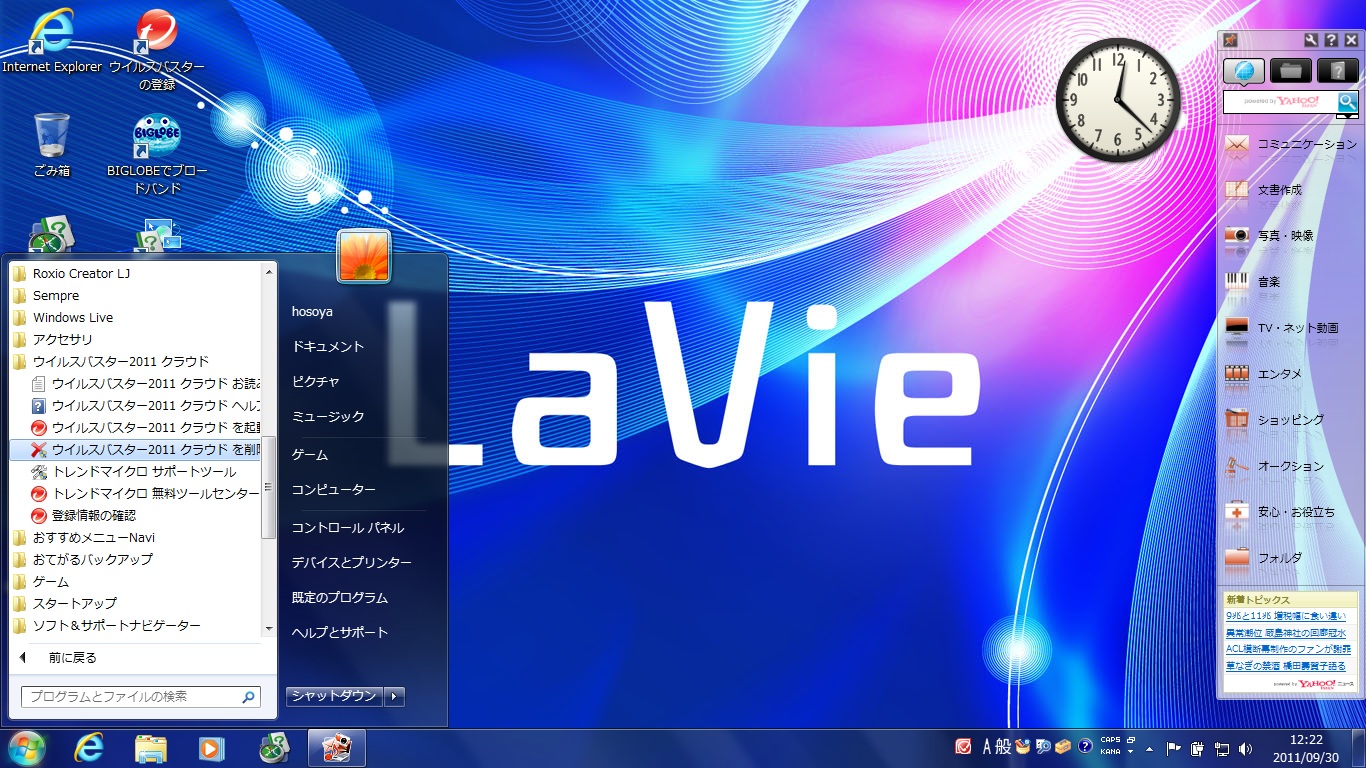This screenshot has height=768, width=1366.
Task: Click the speaker volume tray icon
Action: (x=1245, y=748)
